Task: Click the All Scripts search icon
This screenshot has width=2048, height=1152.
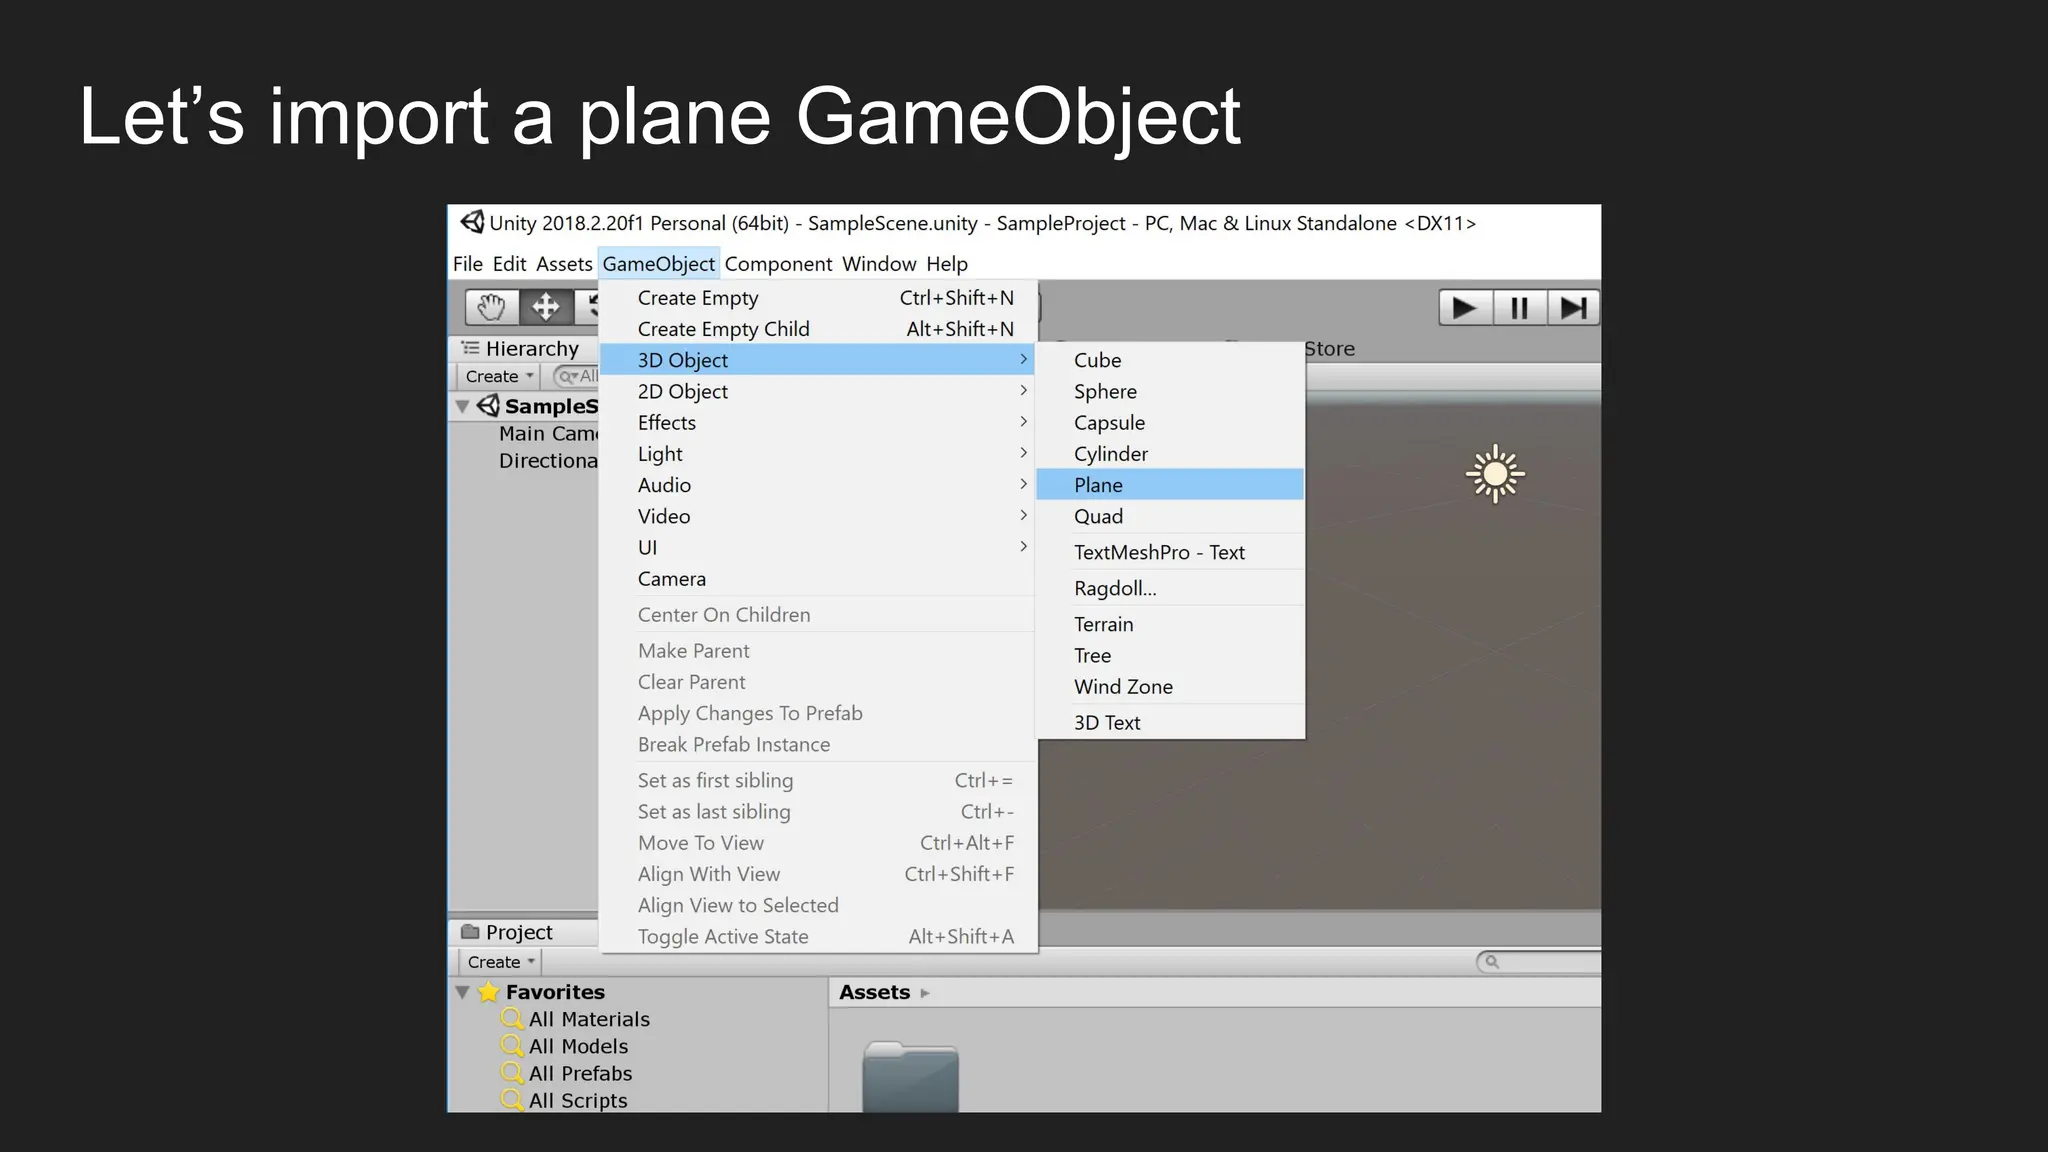Action: (x=512, y=1100)
